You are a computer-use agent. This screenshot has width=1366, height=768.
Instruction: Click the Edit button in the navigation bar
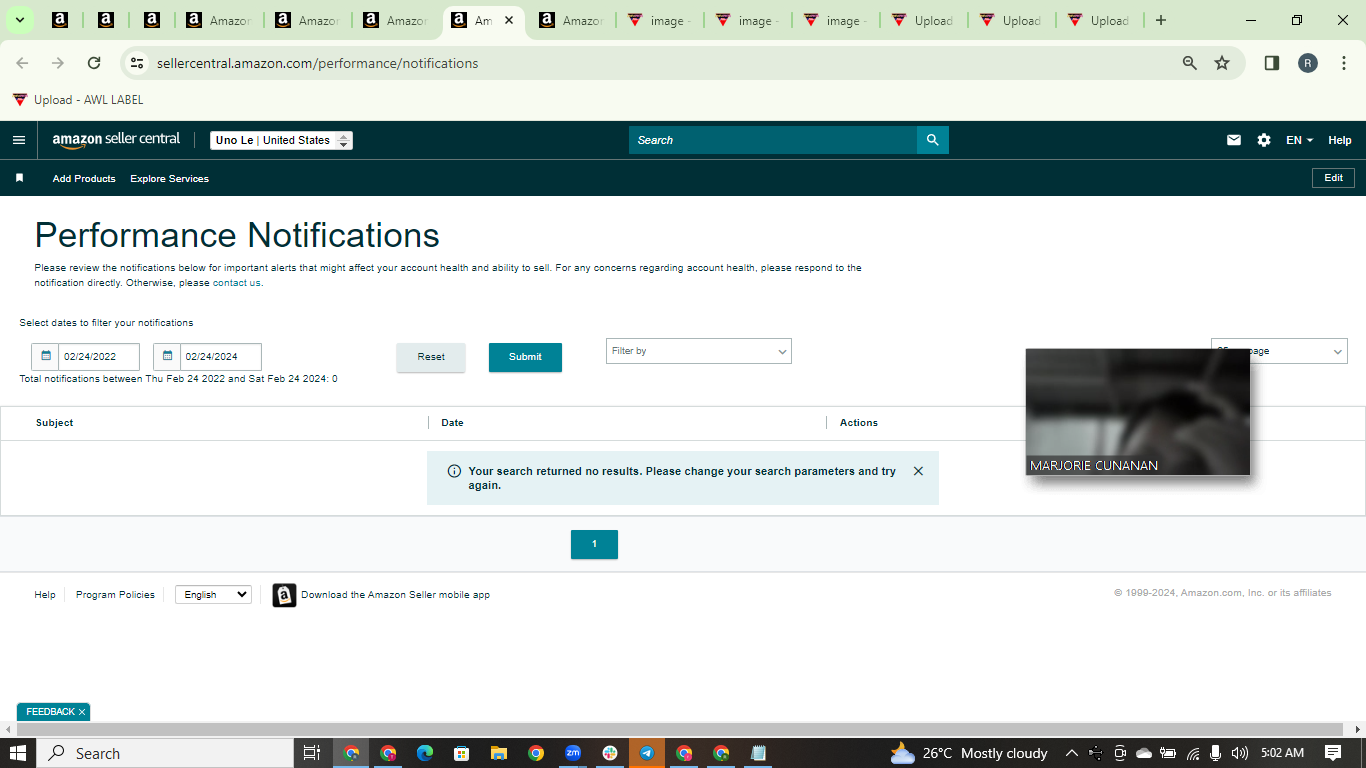[1333, 178]
